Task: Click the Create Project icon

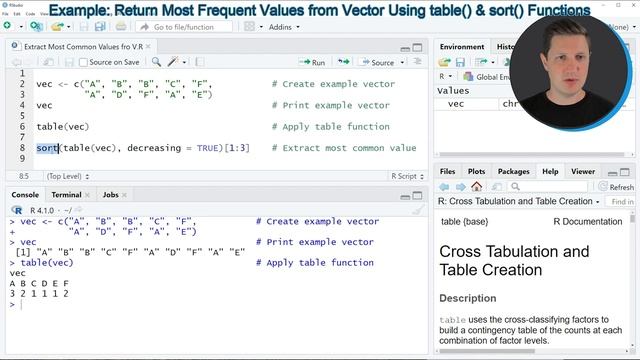Action: [36, 27]
